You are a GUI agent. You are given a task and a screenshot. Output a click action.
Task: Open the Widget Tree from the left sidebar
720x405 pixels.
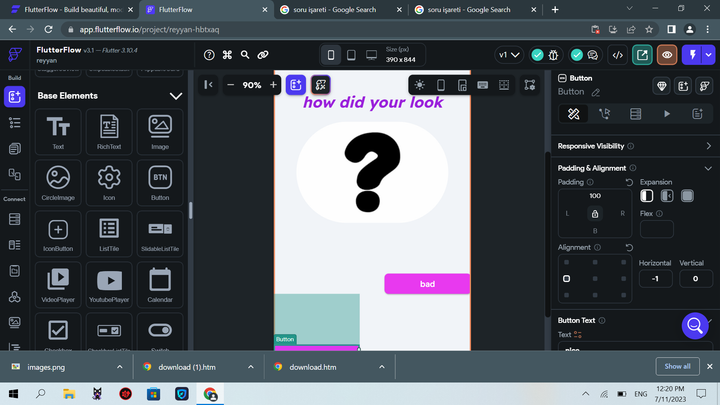(x=14, y=123)
